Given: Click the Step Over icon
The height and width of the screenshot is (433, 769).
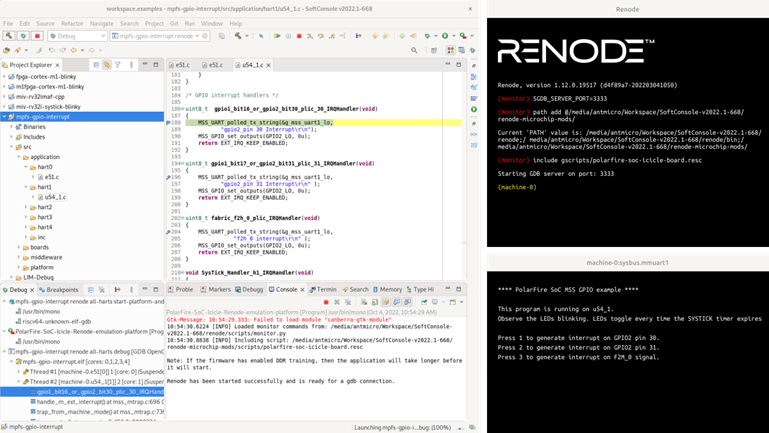Looking at the screenshot, I should [x=321, y=36].
